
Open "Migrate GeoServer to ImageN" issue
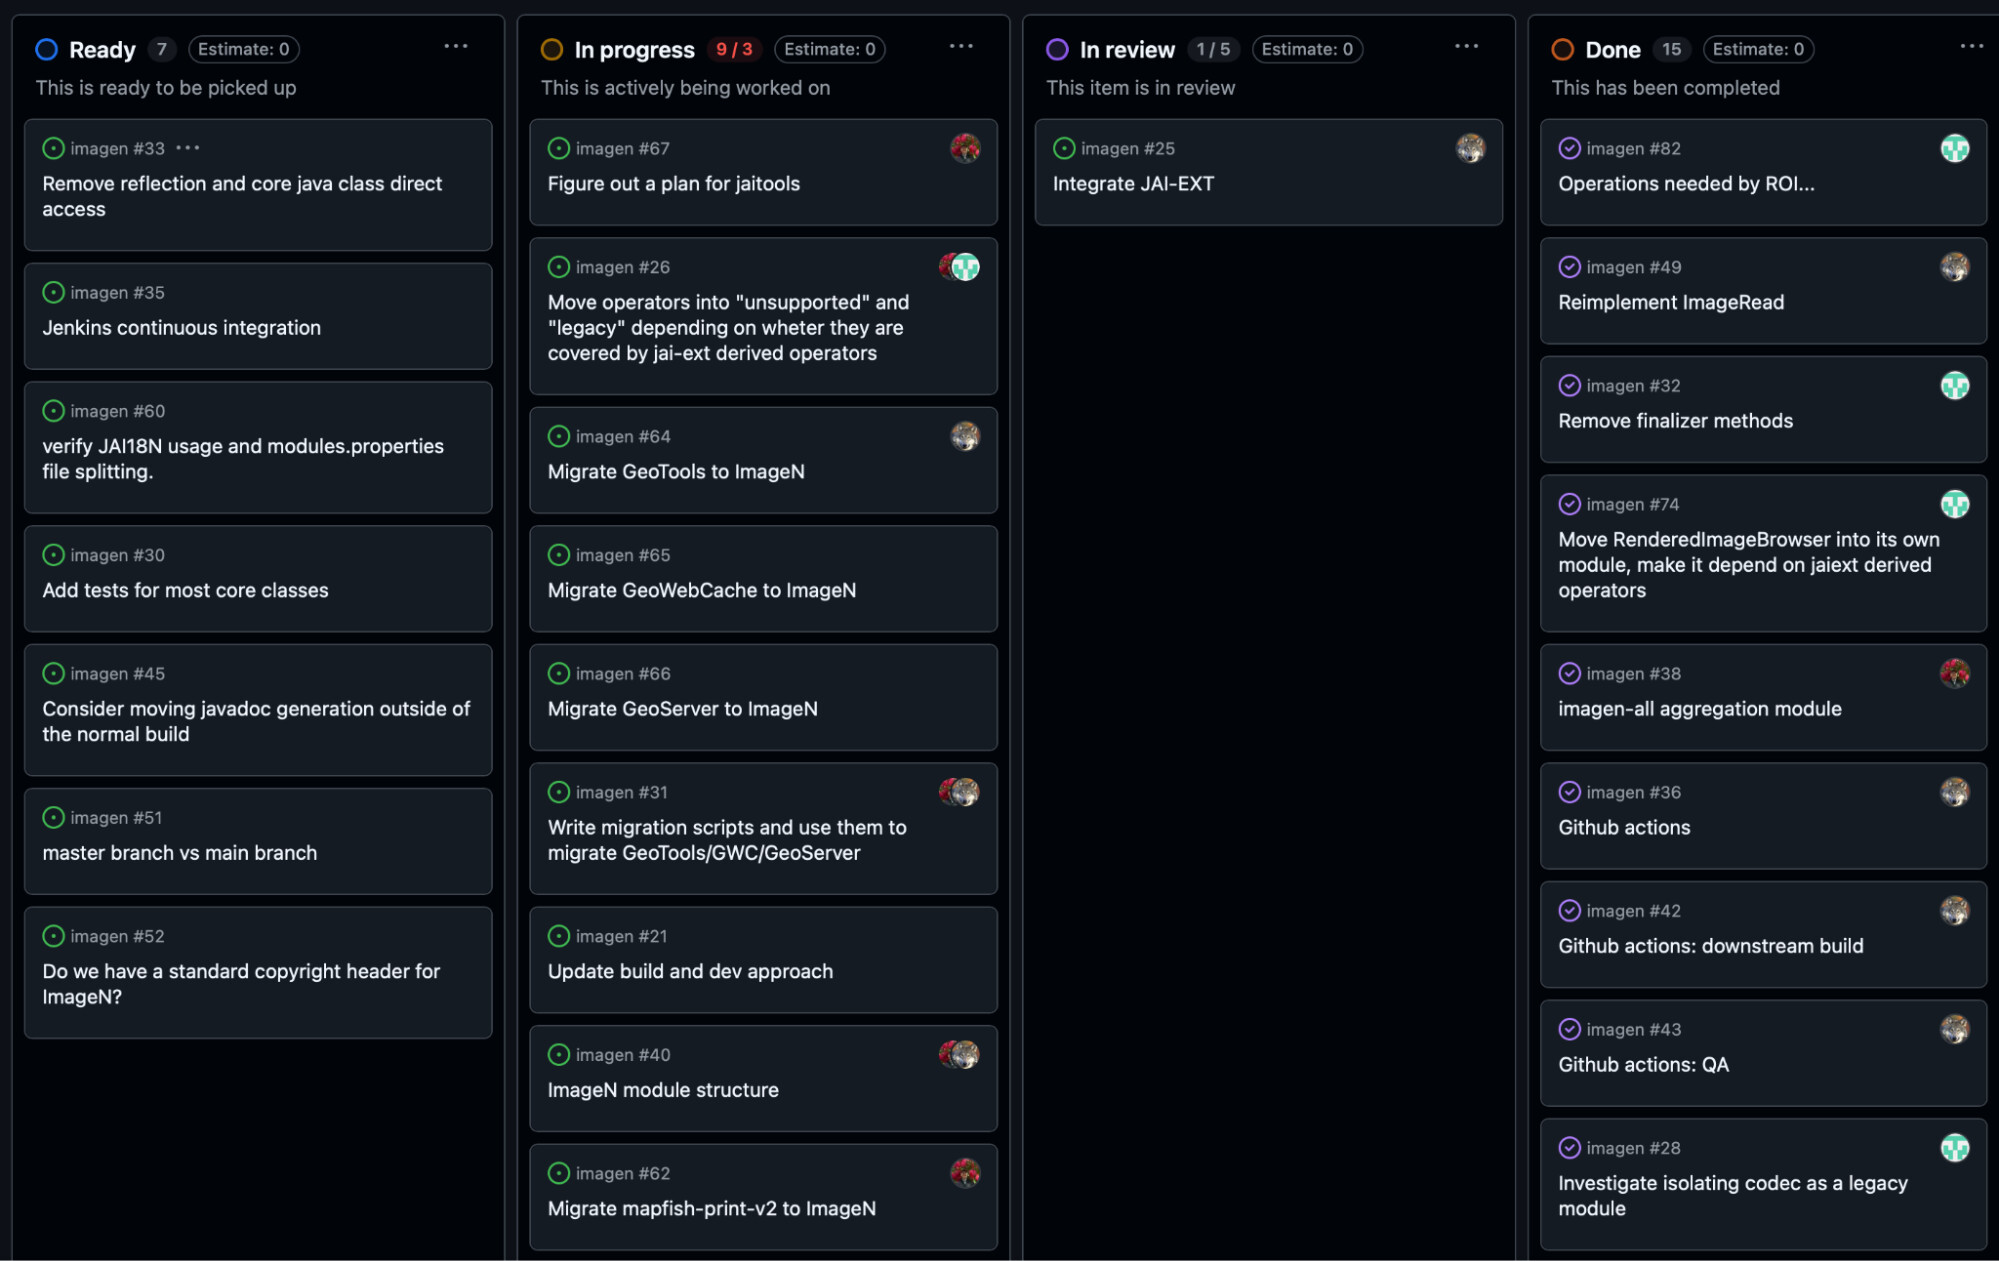682,709
